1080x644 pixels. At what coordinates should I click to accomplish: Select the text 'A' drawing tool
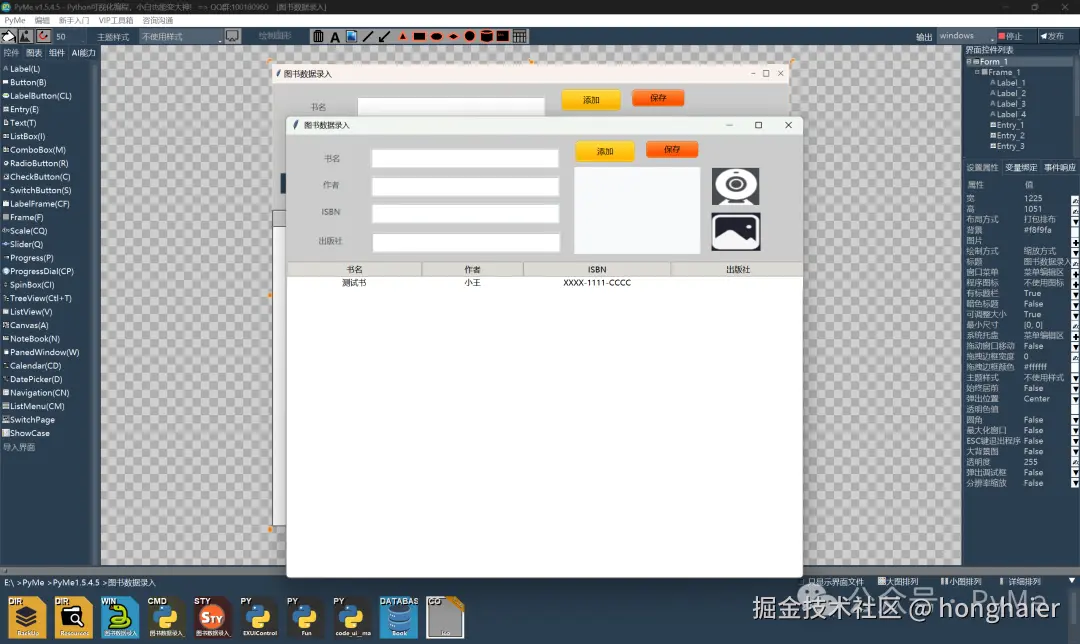point(335,37)
